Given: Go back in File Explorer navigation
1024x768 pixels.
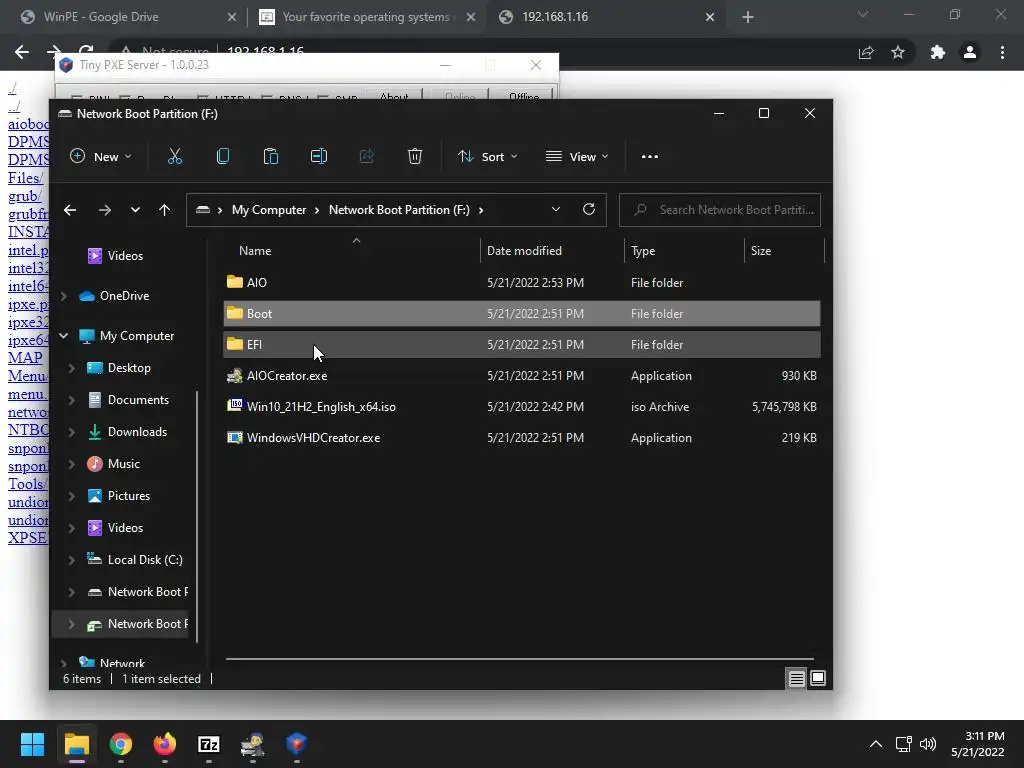Looking at the screenshot, I should pos(70,210).
